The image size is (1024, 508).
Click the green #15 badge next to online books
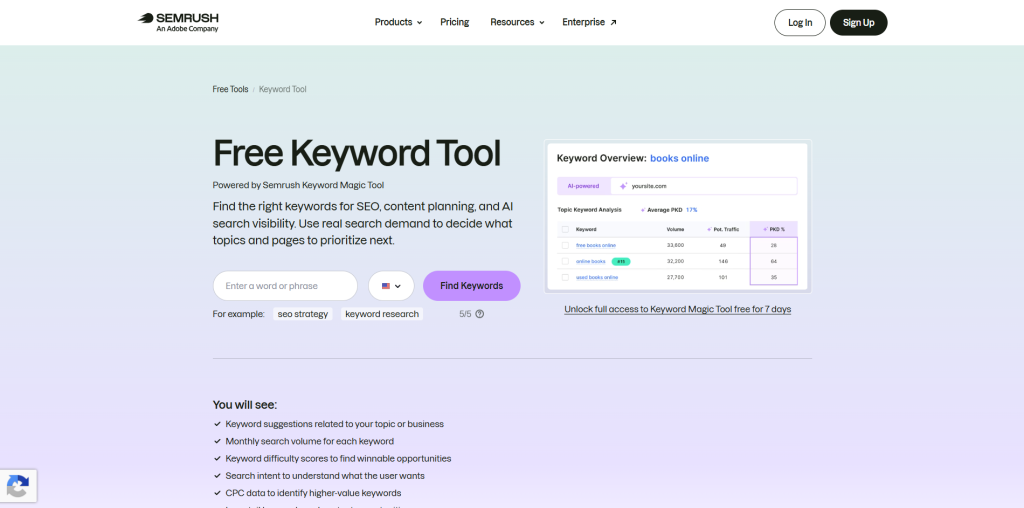click(x=621, y=261)
